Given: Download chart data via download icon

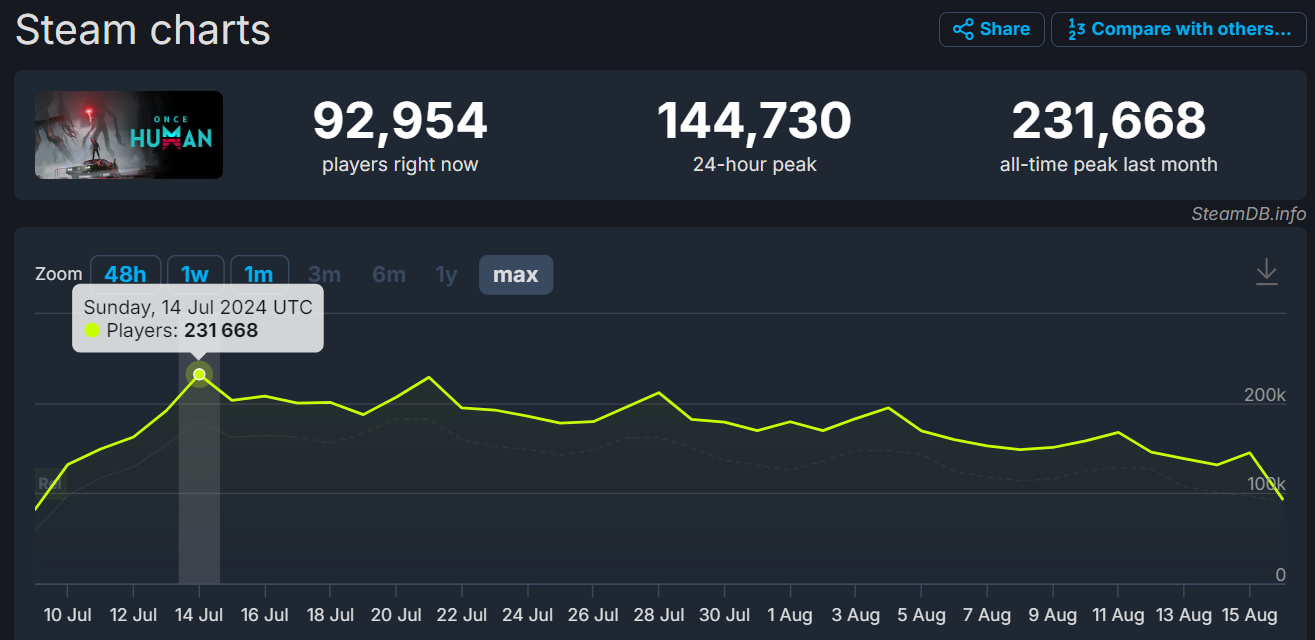Looking at the screenshot, I should (x=1267, y=272).
